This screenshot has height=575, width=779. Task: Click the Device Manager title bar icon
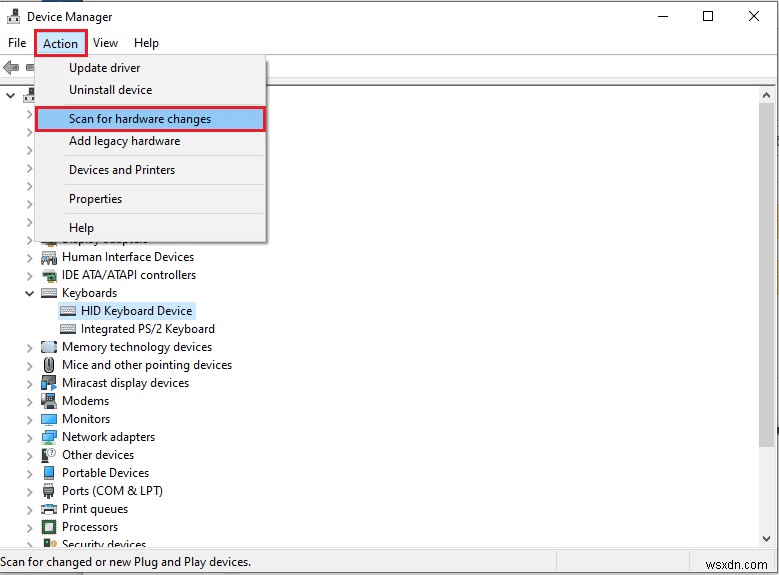(13, 16)
